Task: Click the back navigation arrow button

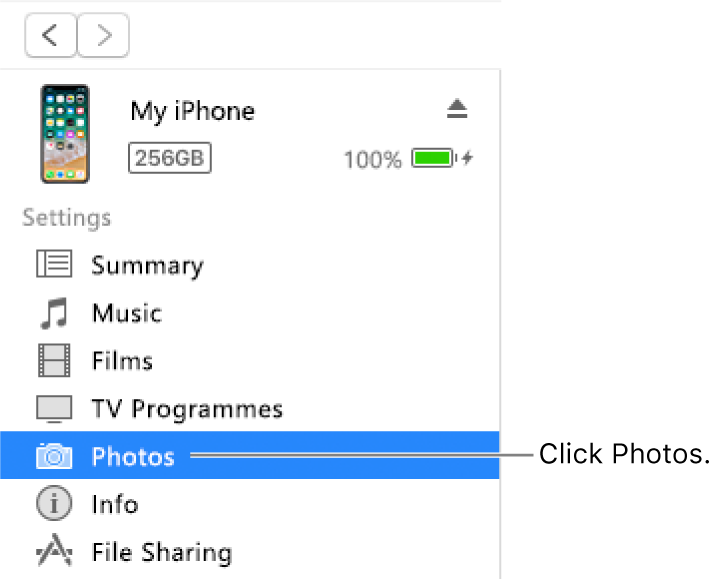Action: (x=50, y=35)
